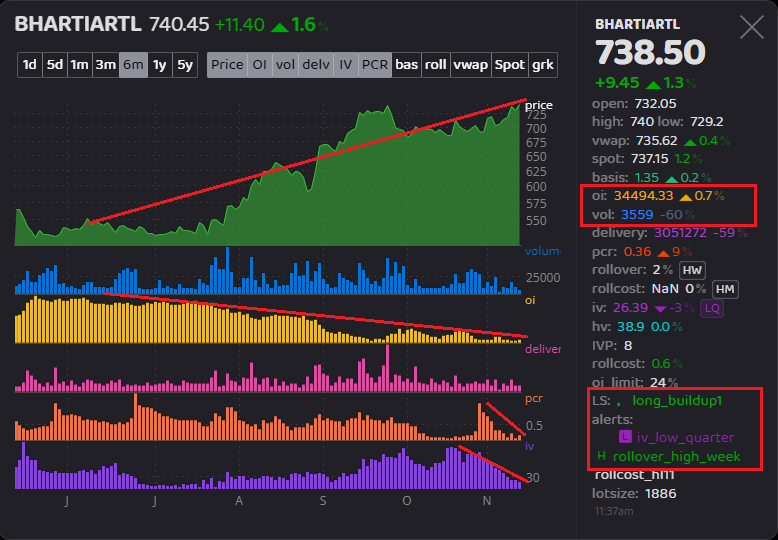Click the orange up arrow beside oi change
778x540 pixels.
686,197
